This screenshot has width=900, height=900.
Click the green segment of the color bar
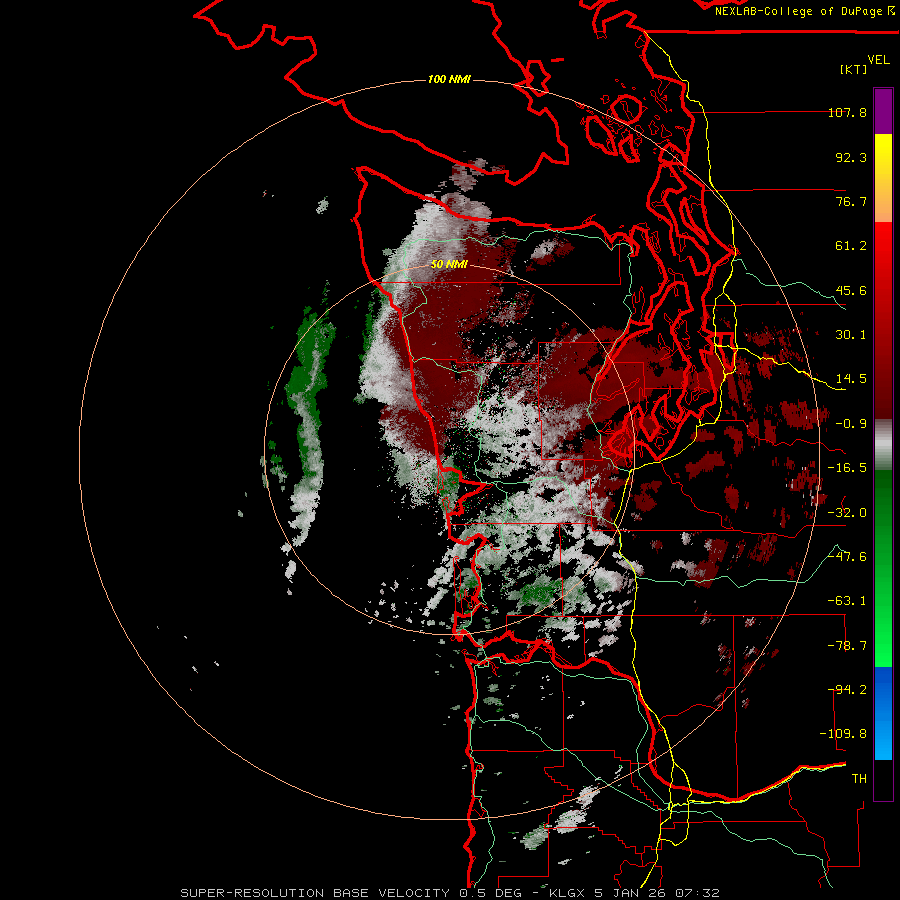(883, 568)
